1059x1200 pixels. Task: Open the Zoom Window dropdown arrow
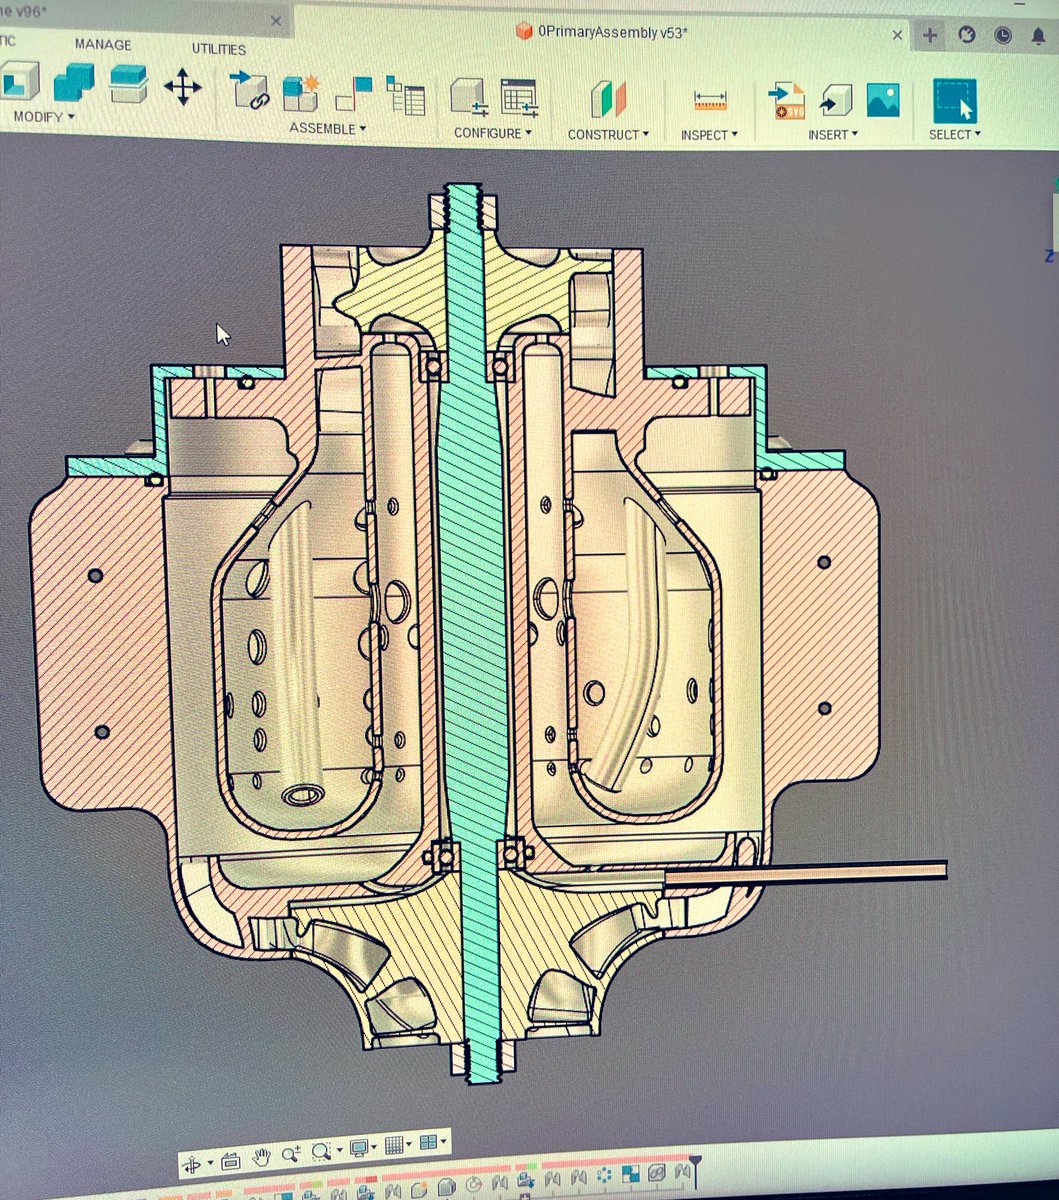338,1151
